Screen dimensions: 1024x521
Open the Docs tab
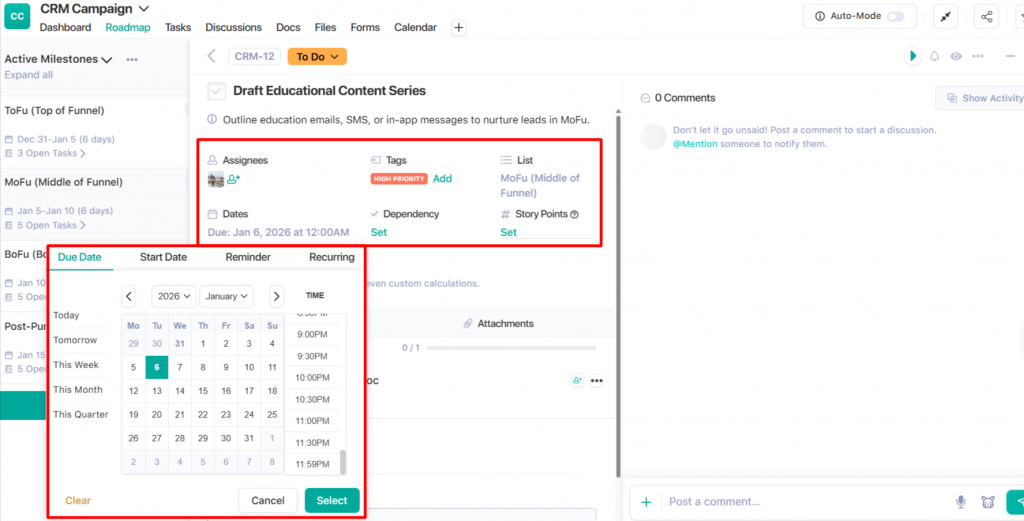[288, 27]
